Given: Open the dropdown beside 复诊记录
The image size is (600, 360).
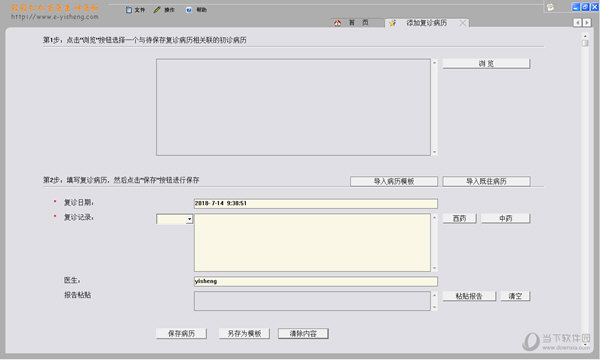Looking at the screenshot, I should point(189,219).
